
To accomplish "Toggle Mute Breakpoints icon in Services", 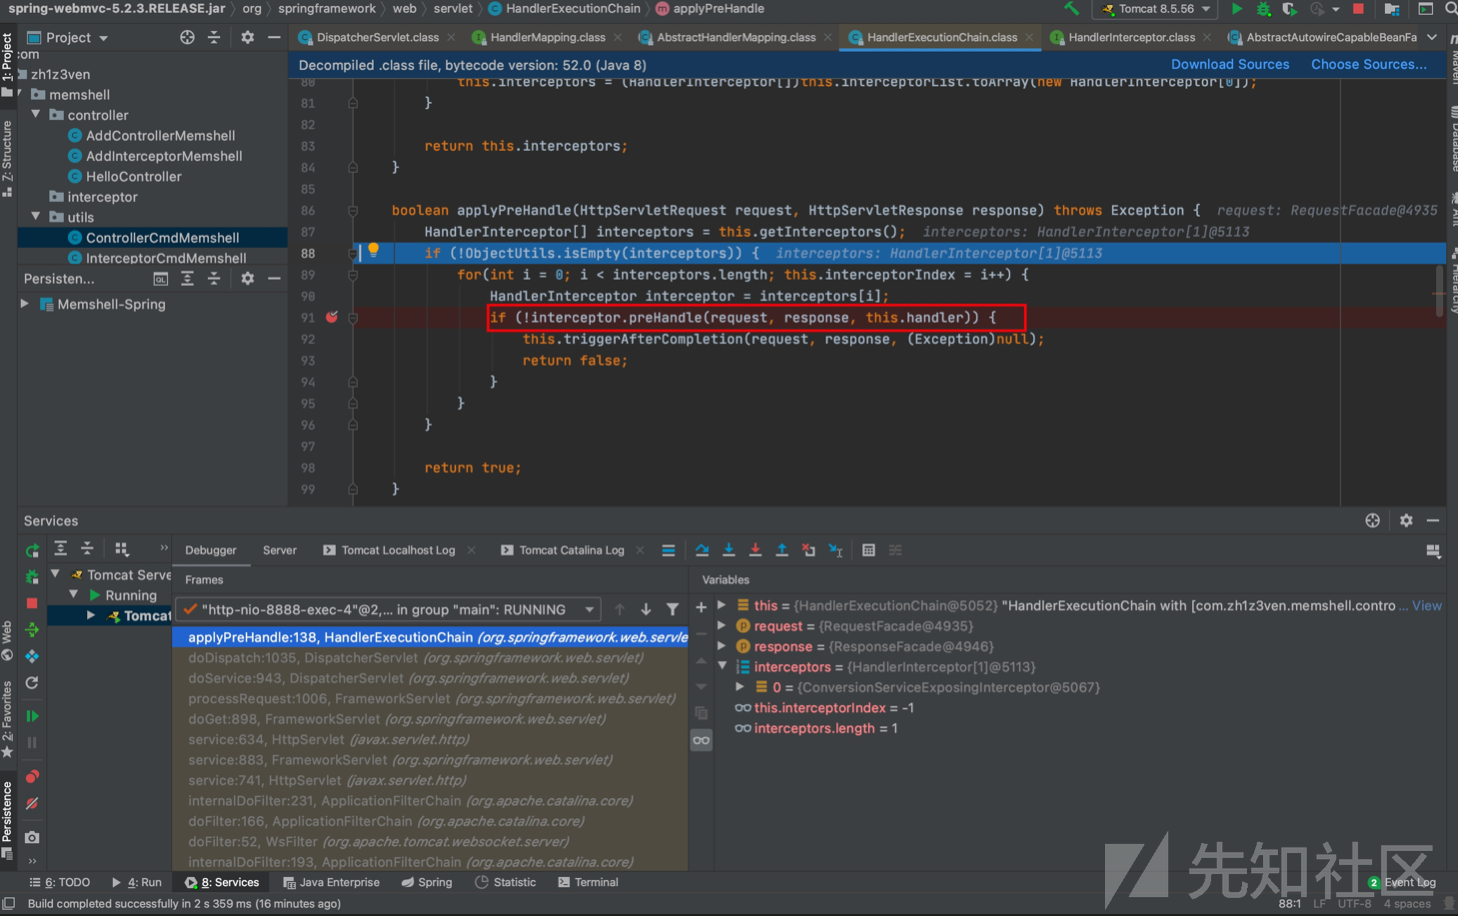I will (32, 803).
